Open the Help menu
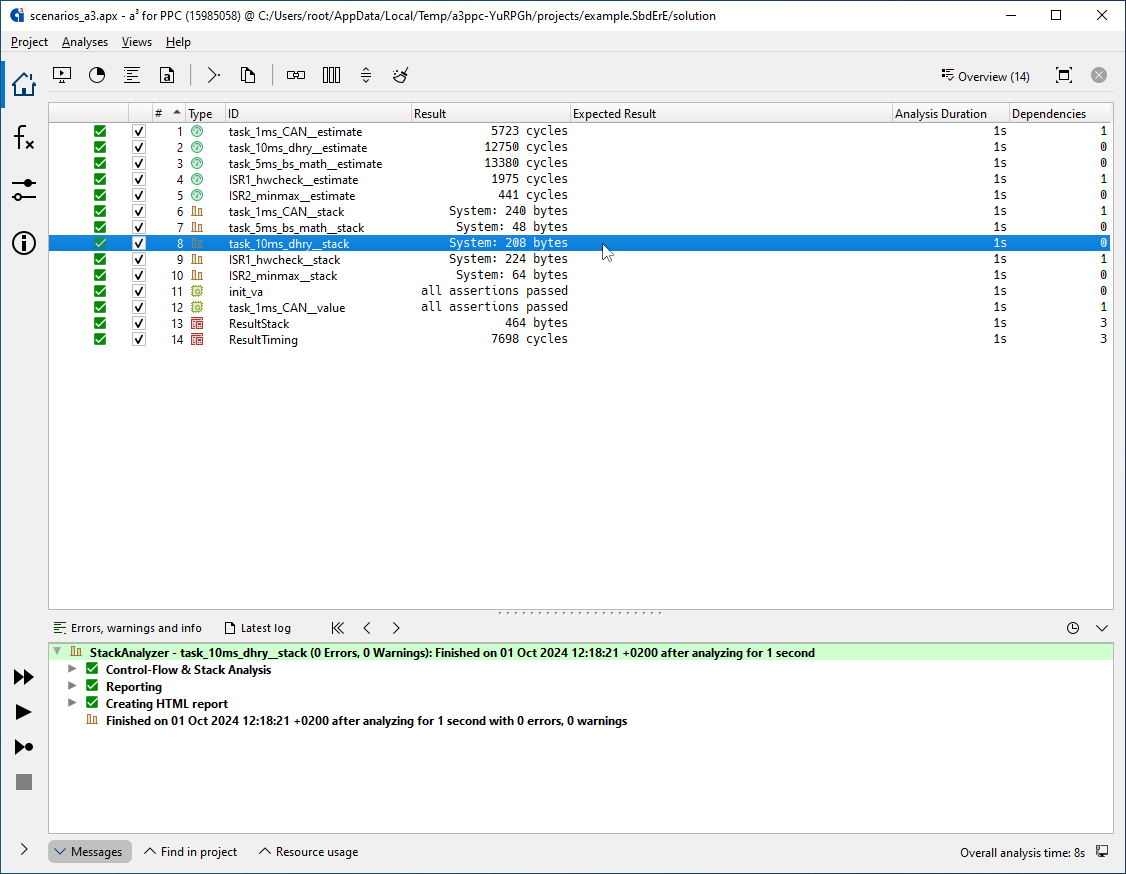The width and height of the screenshot is (1126, 874). click(x=178, y=42)
